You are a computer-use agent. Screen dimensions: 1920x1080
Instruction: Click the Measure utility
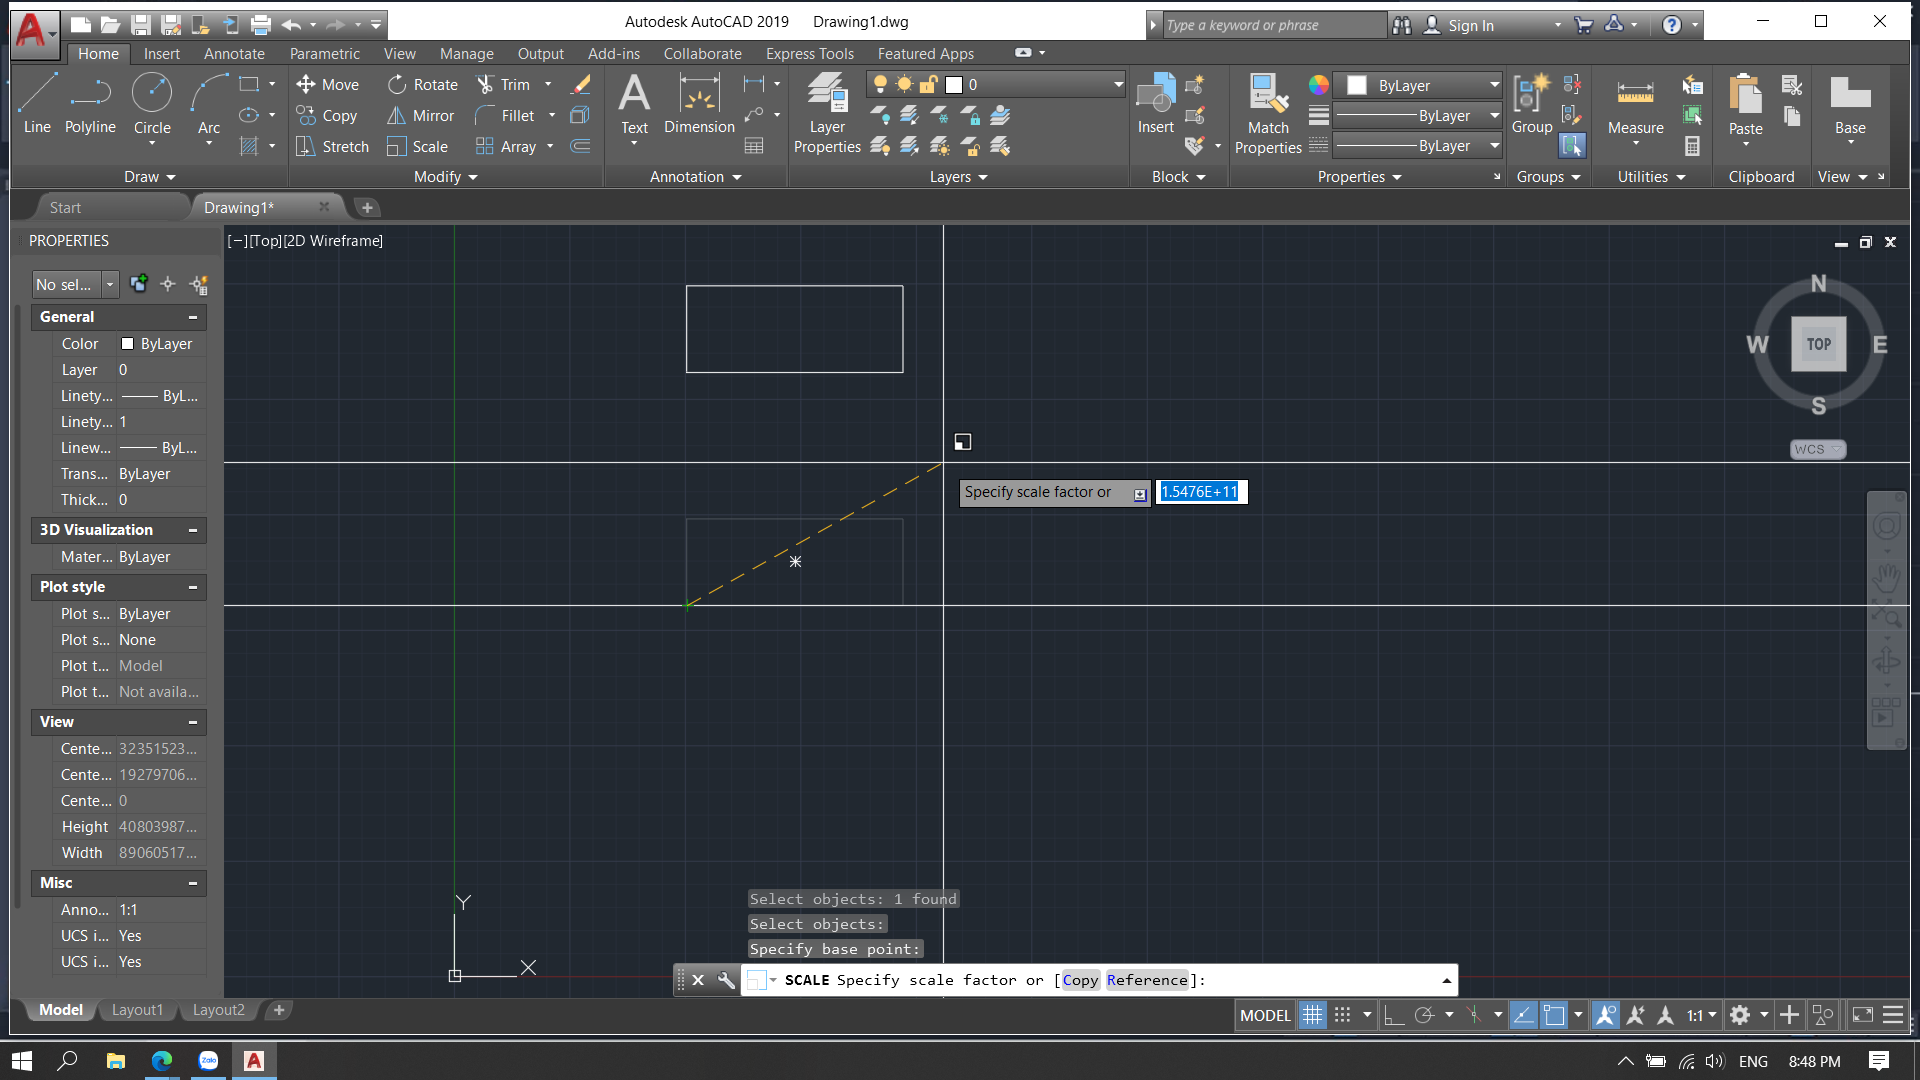1635,108
